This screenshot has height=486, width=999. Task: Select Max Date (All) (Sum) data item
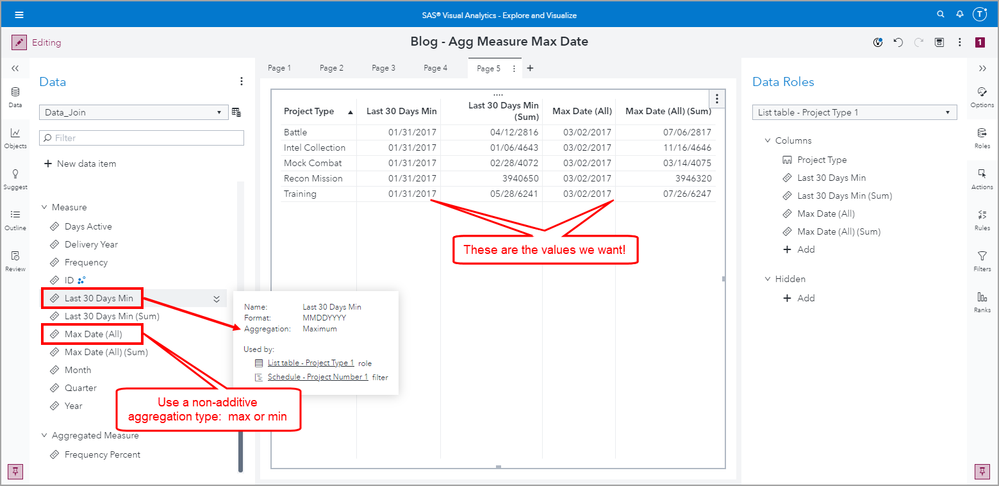[106, 352]
